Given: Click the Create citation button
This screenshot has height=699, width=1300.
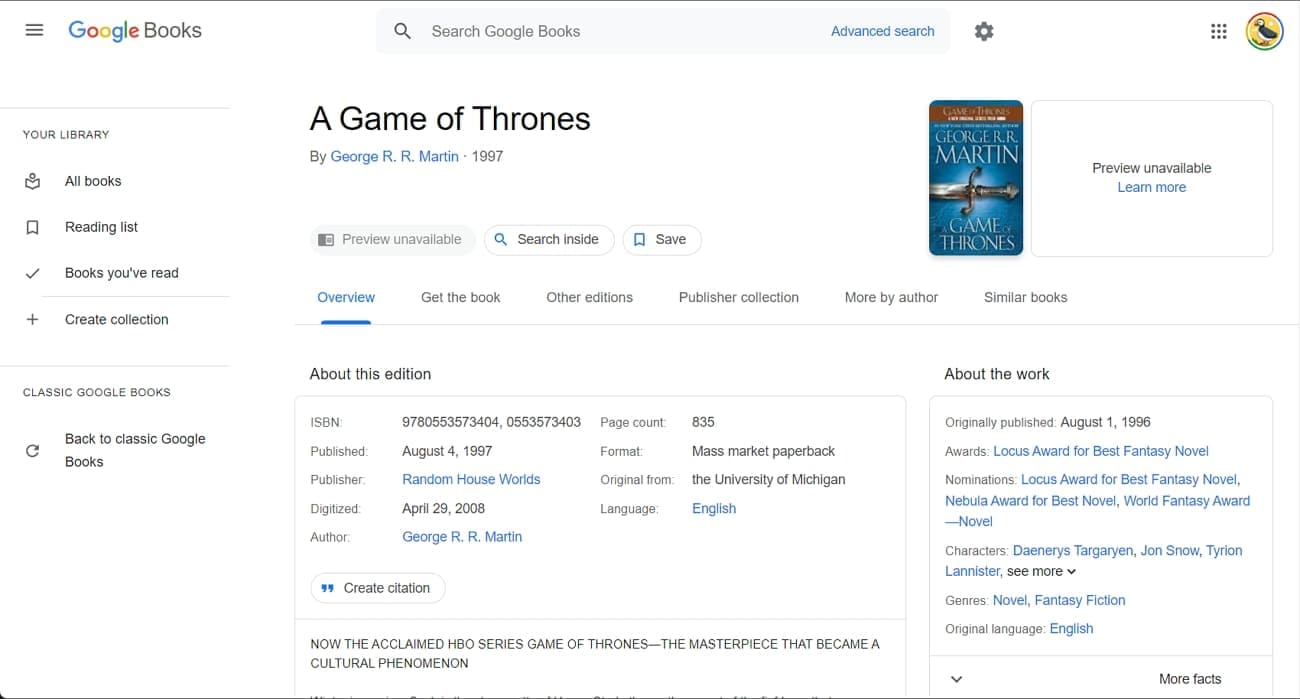Looking at the screenshot, I should point(377,588).
